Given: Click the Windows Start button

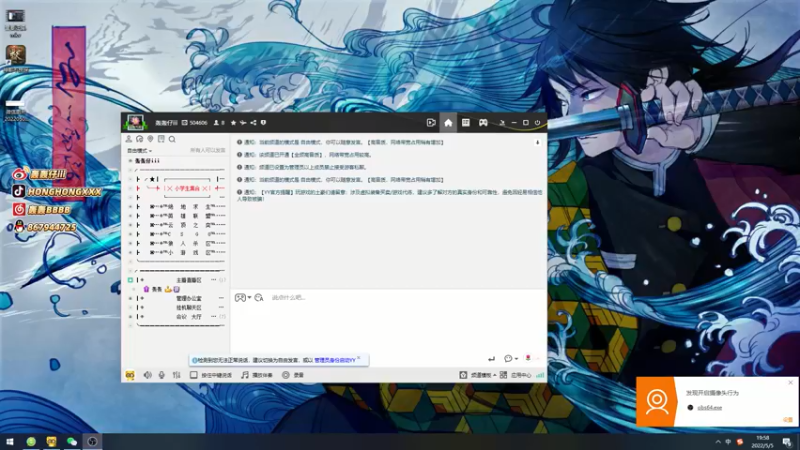Looking at the screenshot, I should click(10, 442).
